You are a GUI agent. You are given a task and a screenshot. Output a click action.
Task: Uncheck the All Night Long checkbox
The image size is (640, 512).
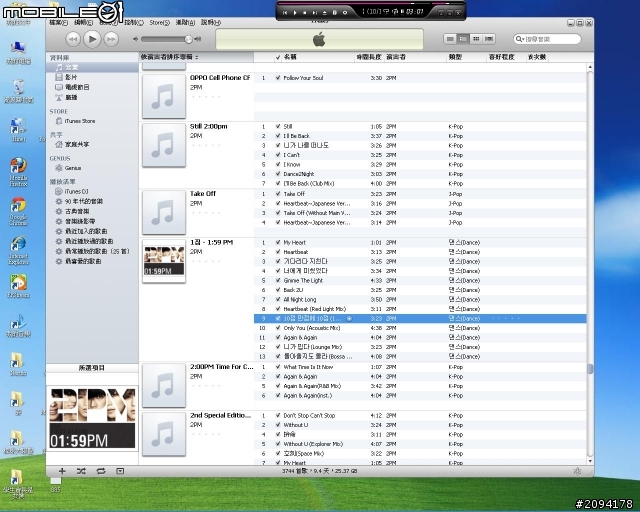(278, 300)
